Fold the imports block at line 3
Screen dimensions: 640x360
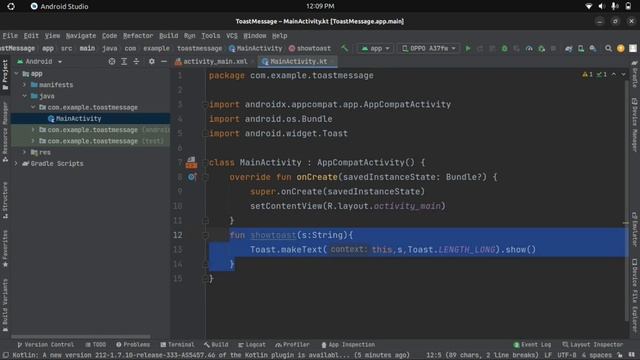205,104
